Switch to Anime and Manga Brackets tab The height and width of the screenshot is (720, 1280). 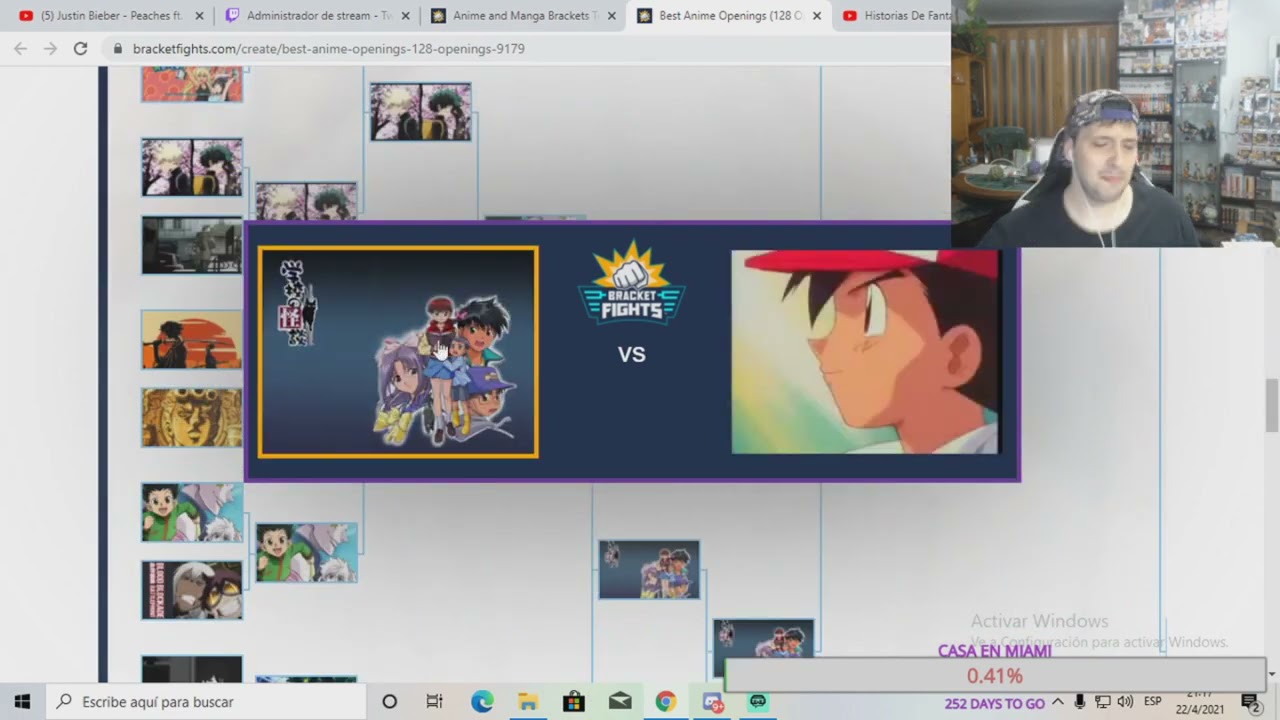[523, 16]
